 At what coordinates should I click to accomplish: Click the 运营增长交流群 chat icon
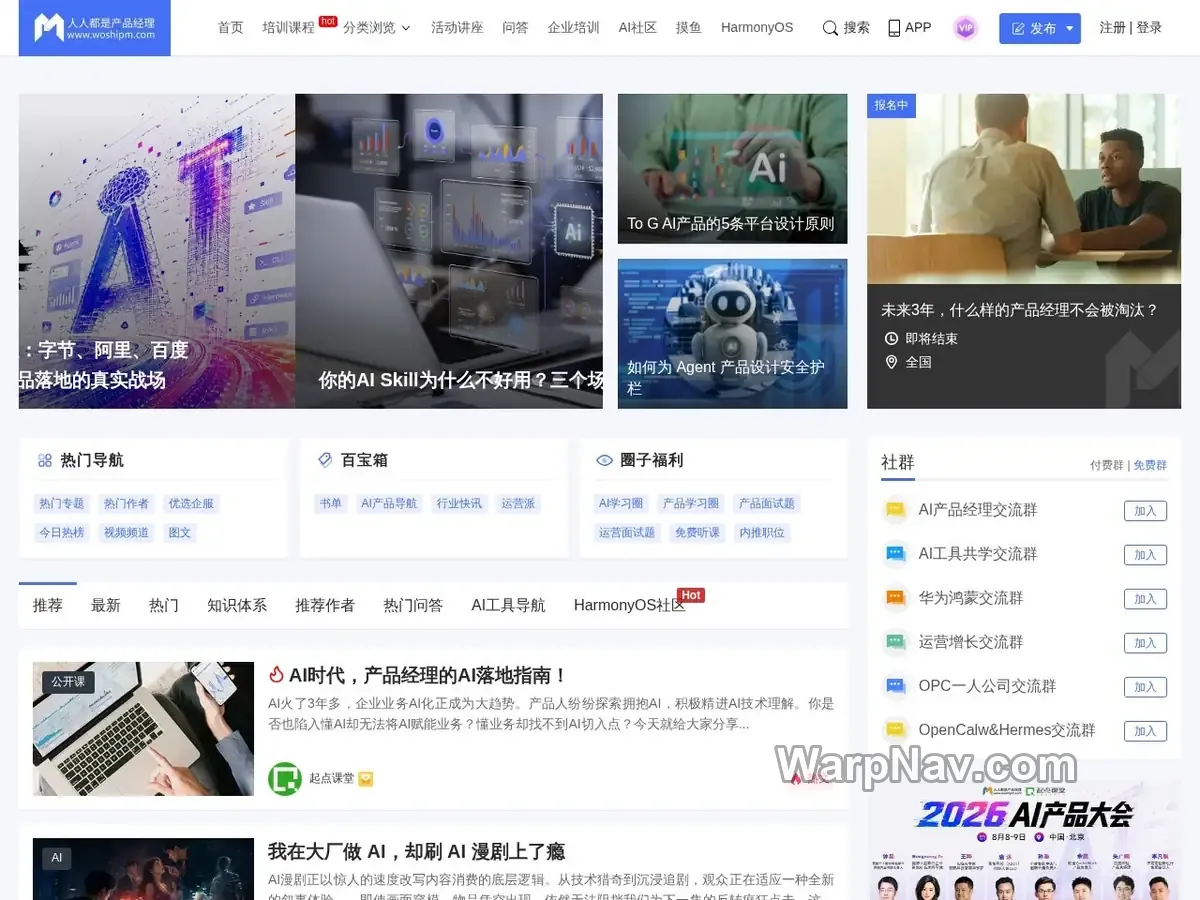click(895, 642)
